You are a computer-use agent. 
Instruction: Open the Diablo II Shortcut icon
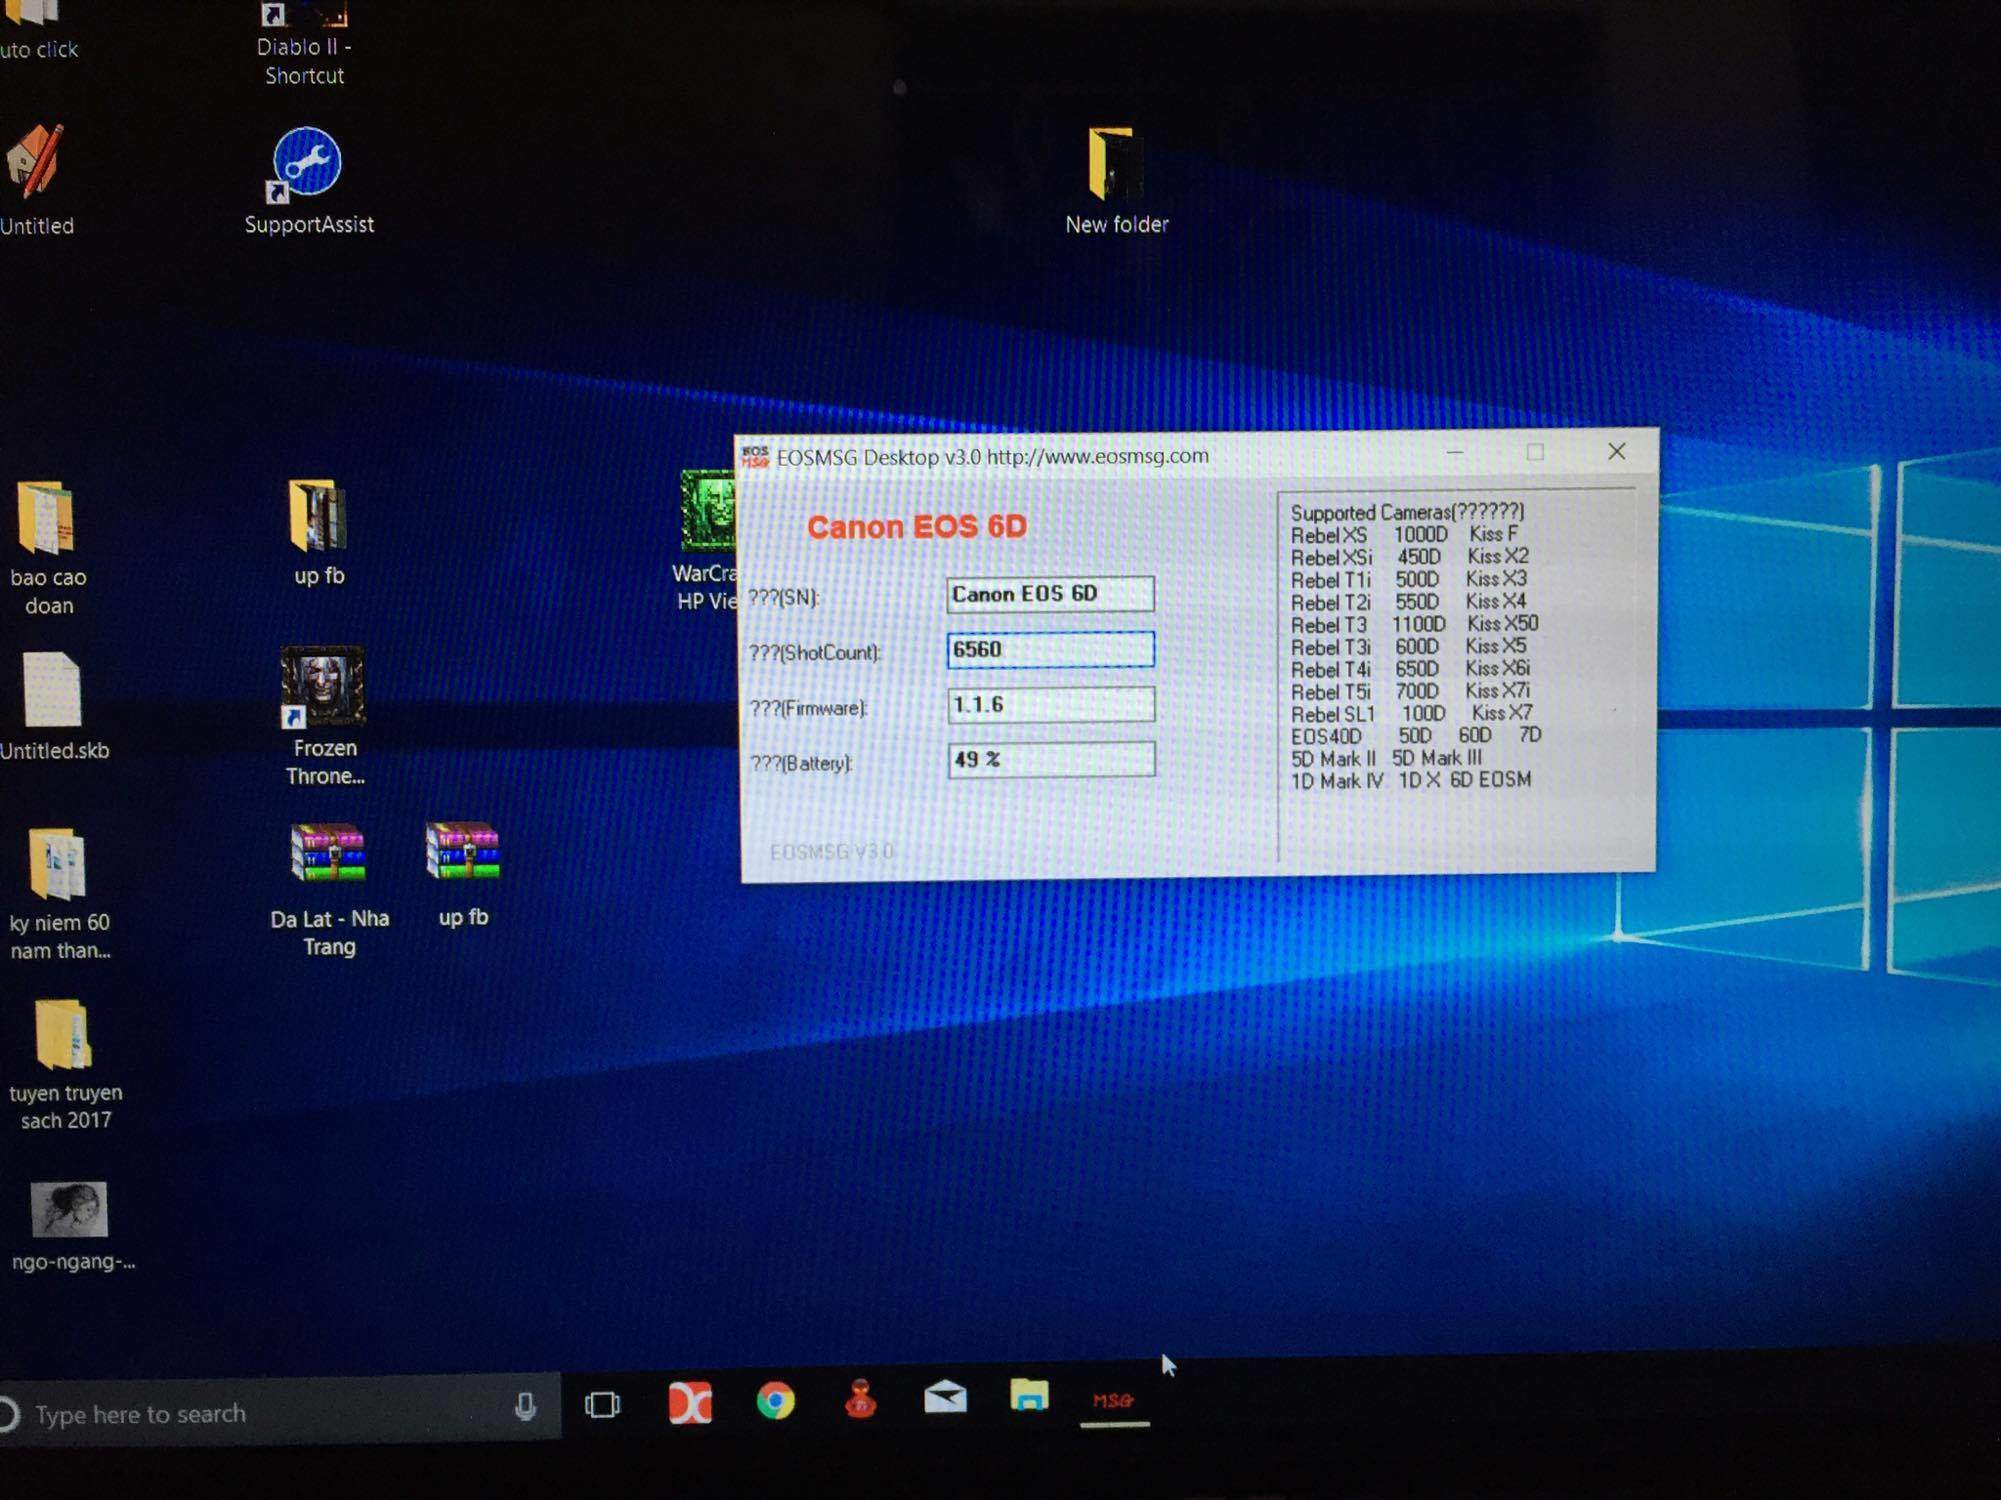(x=303, y=14)
